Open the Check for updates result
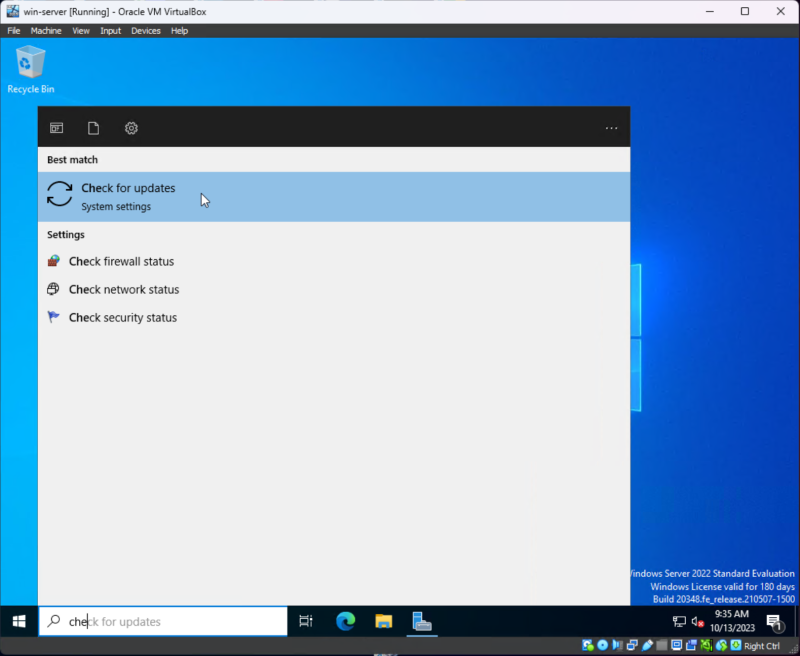Viewport: 800px width, 656px height. pyautogui.click(x=128, y=196)
